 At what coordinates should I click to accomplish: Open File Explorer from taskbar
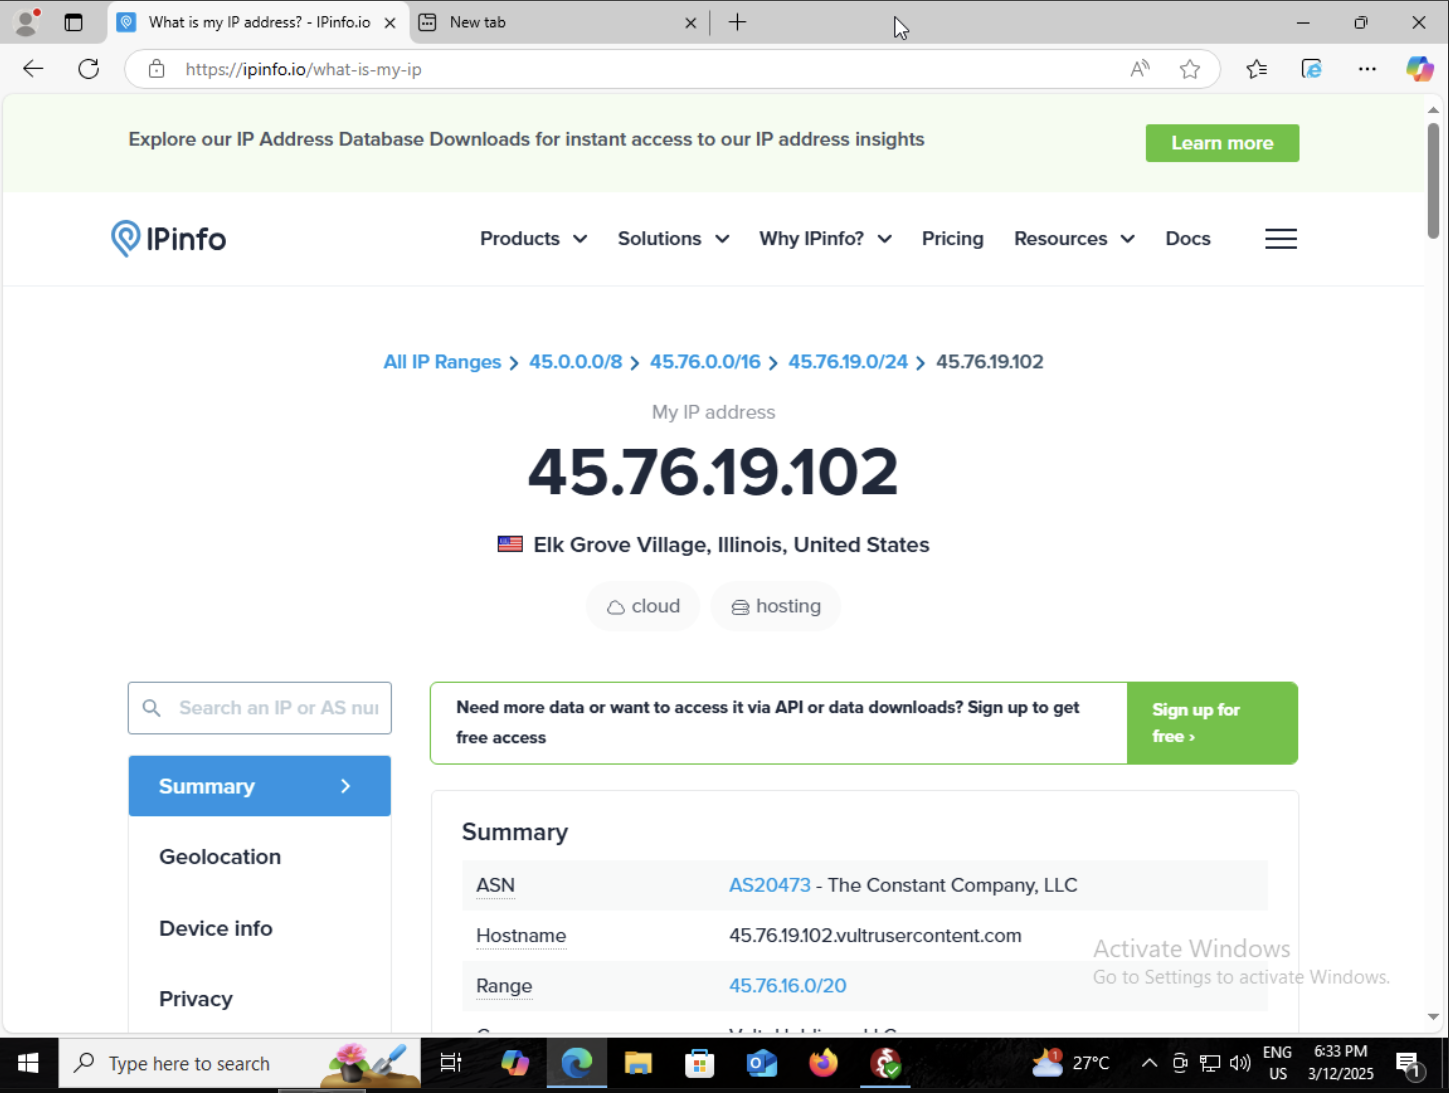tap(638, 1063)
